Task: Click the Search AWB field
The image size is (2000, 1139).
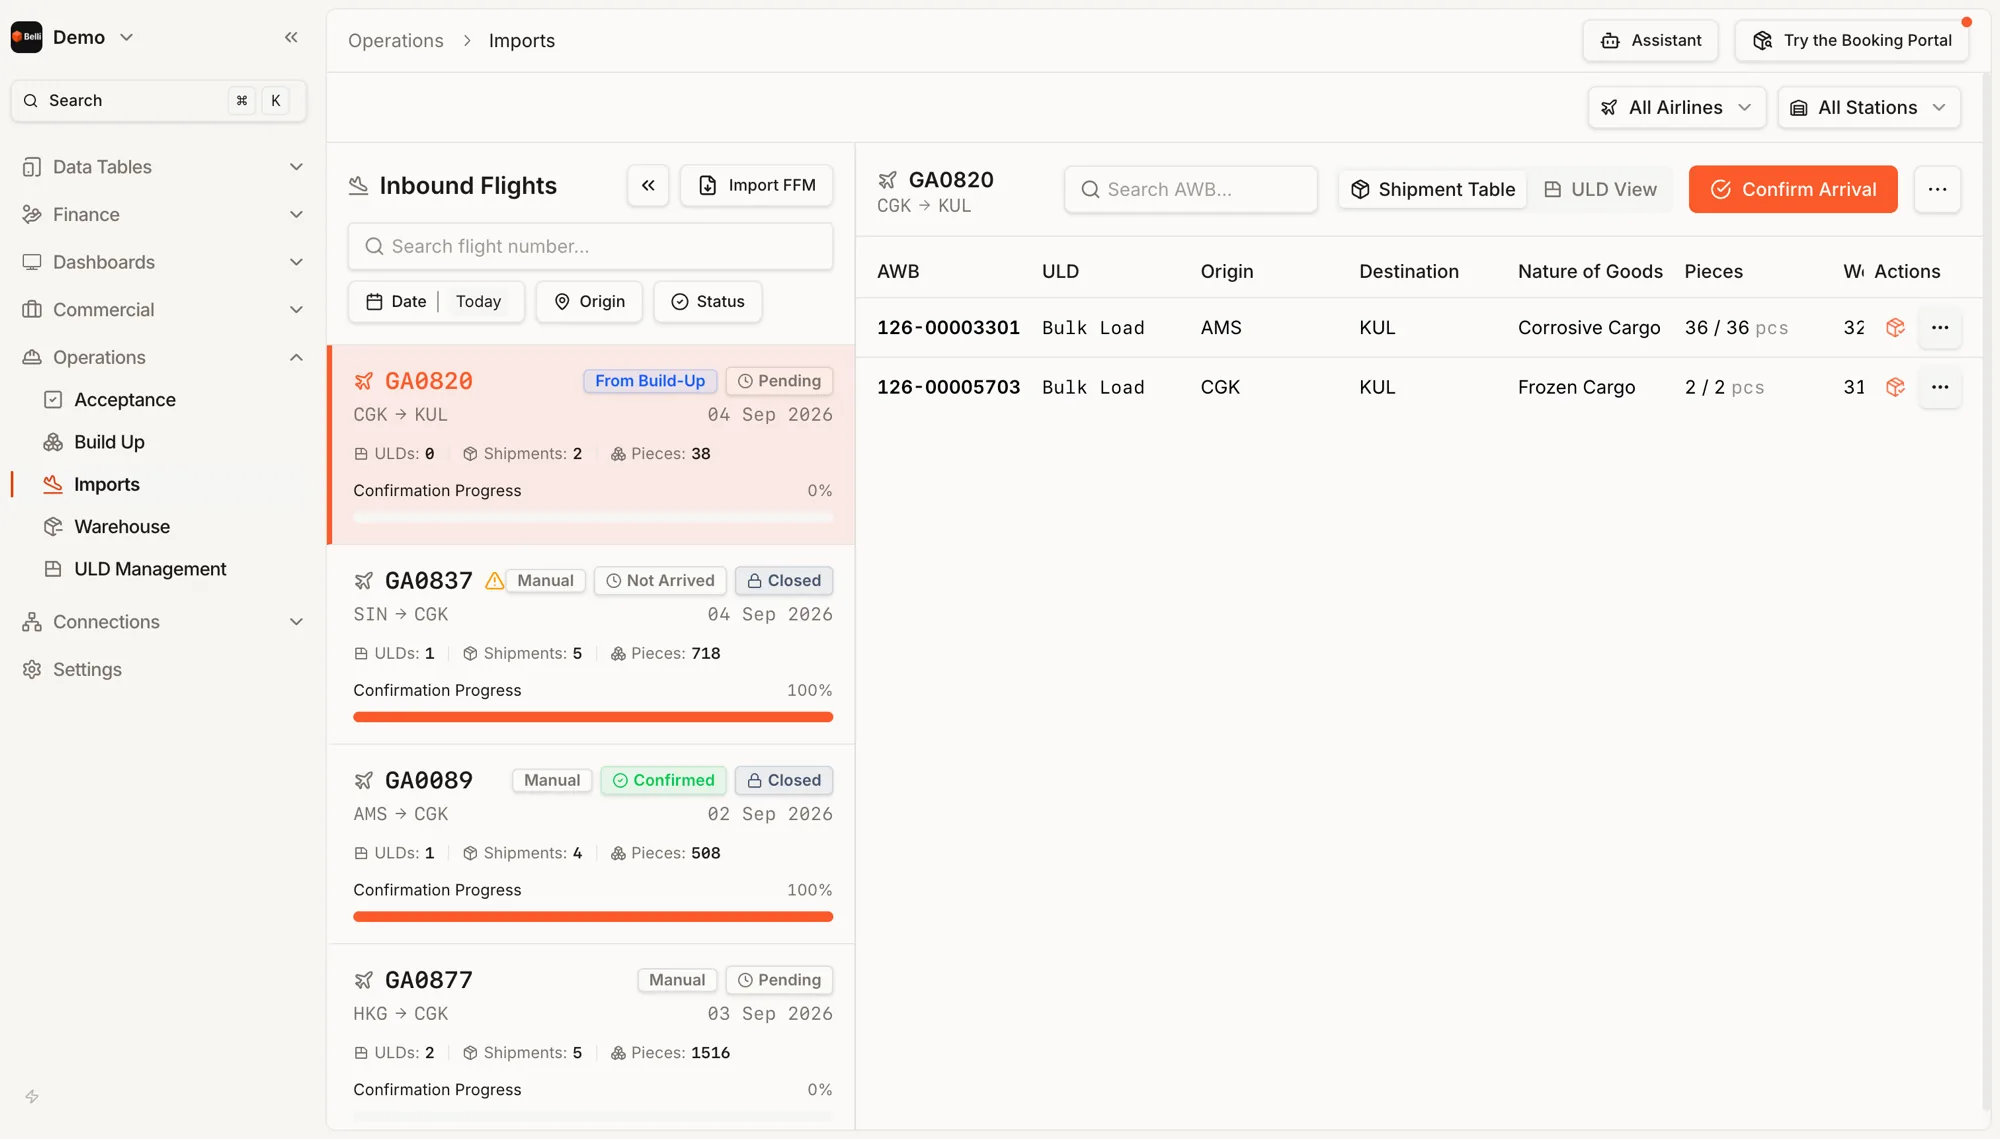Action: 1190,189
